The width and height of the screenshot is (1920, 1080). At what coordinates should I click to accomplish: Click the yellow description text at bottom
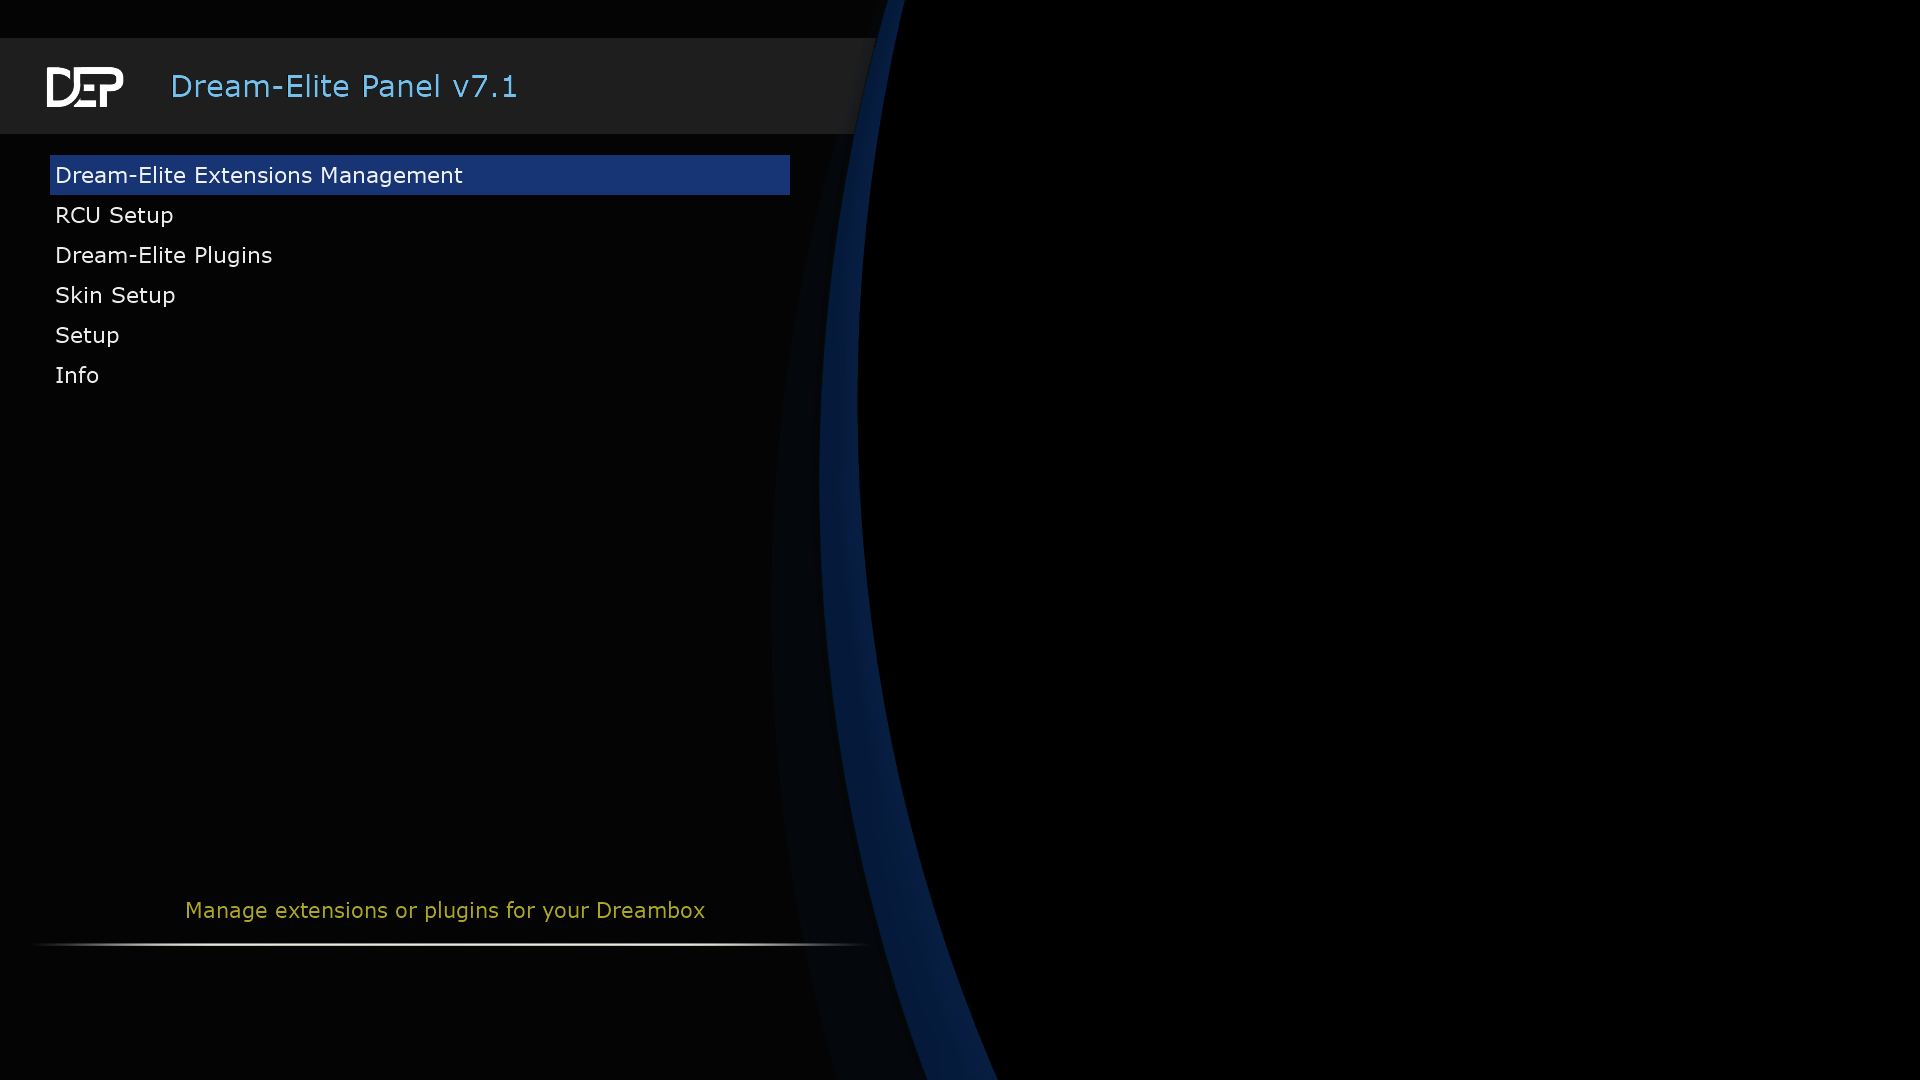coord(444,910)
